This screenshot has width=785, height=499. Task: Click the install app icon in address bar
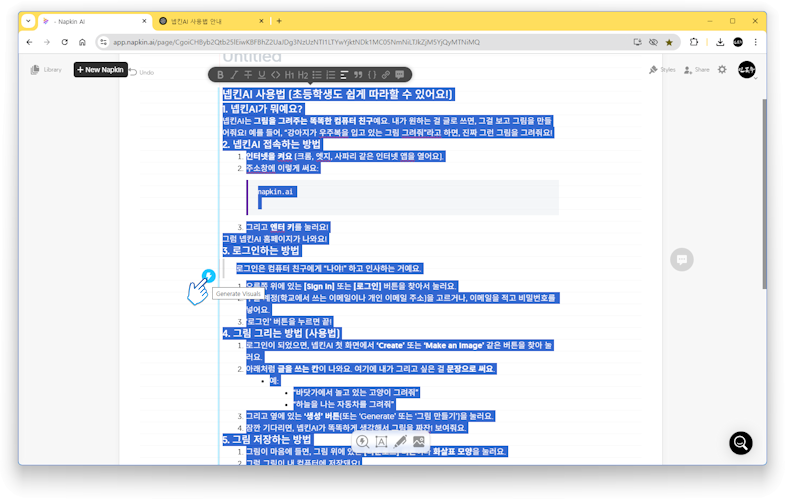point(637,42)
